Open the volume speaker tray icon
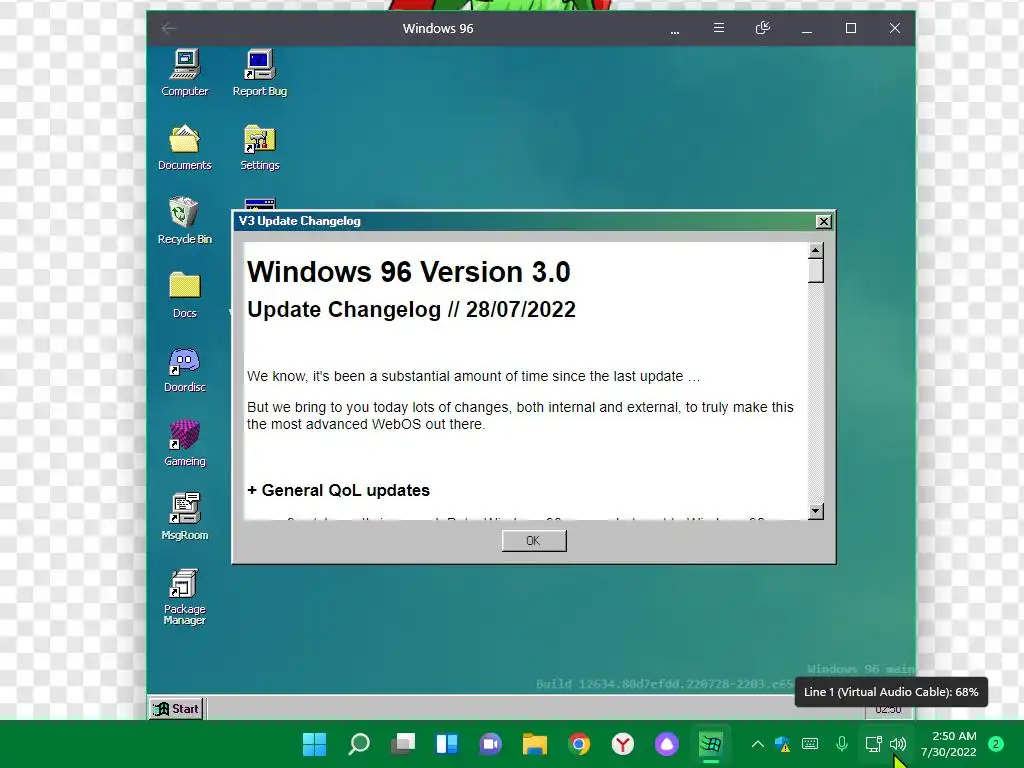The image size is (1024, 768). pyautogui.click(x=898, y=744)
